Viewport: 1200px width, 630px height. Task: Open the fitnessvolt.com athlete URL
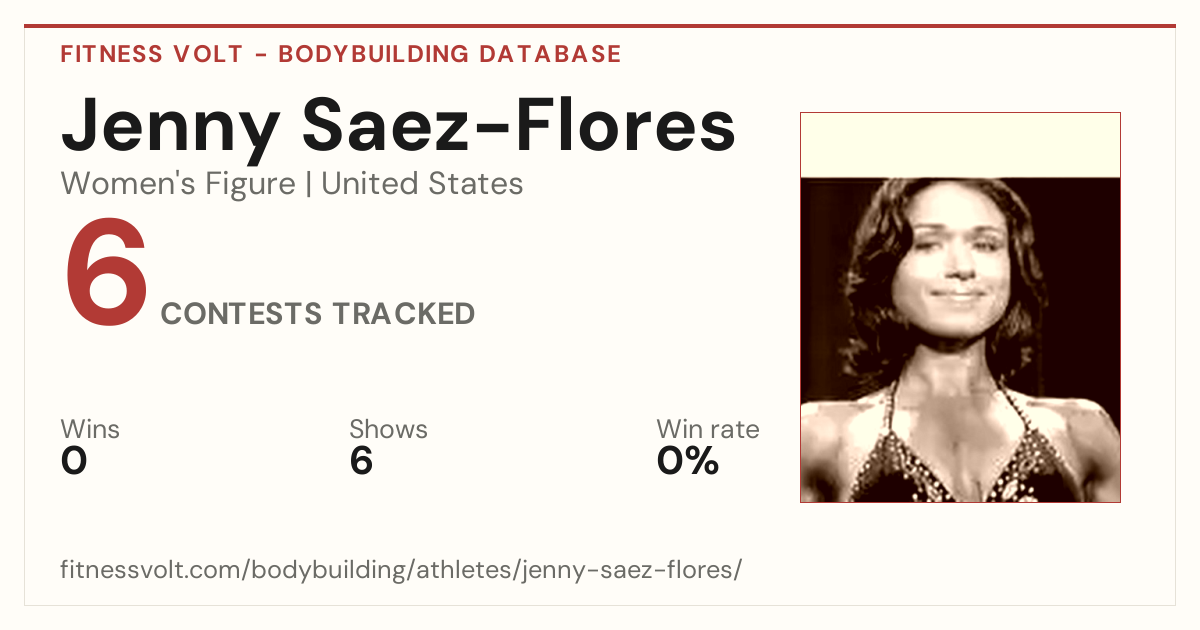[401, 571]
